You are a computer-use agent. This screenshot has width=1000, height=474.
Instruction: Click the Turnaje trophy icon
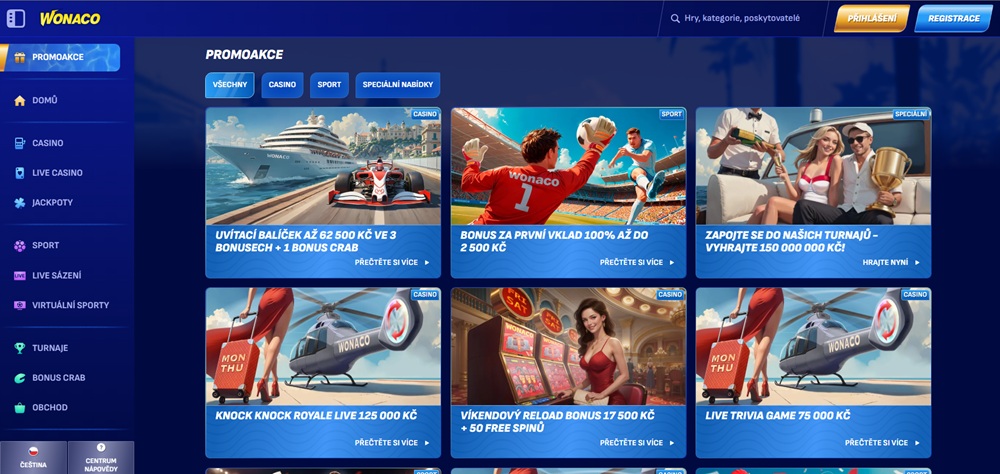click(x=20, y=348)
